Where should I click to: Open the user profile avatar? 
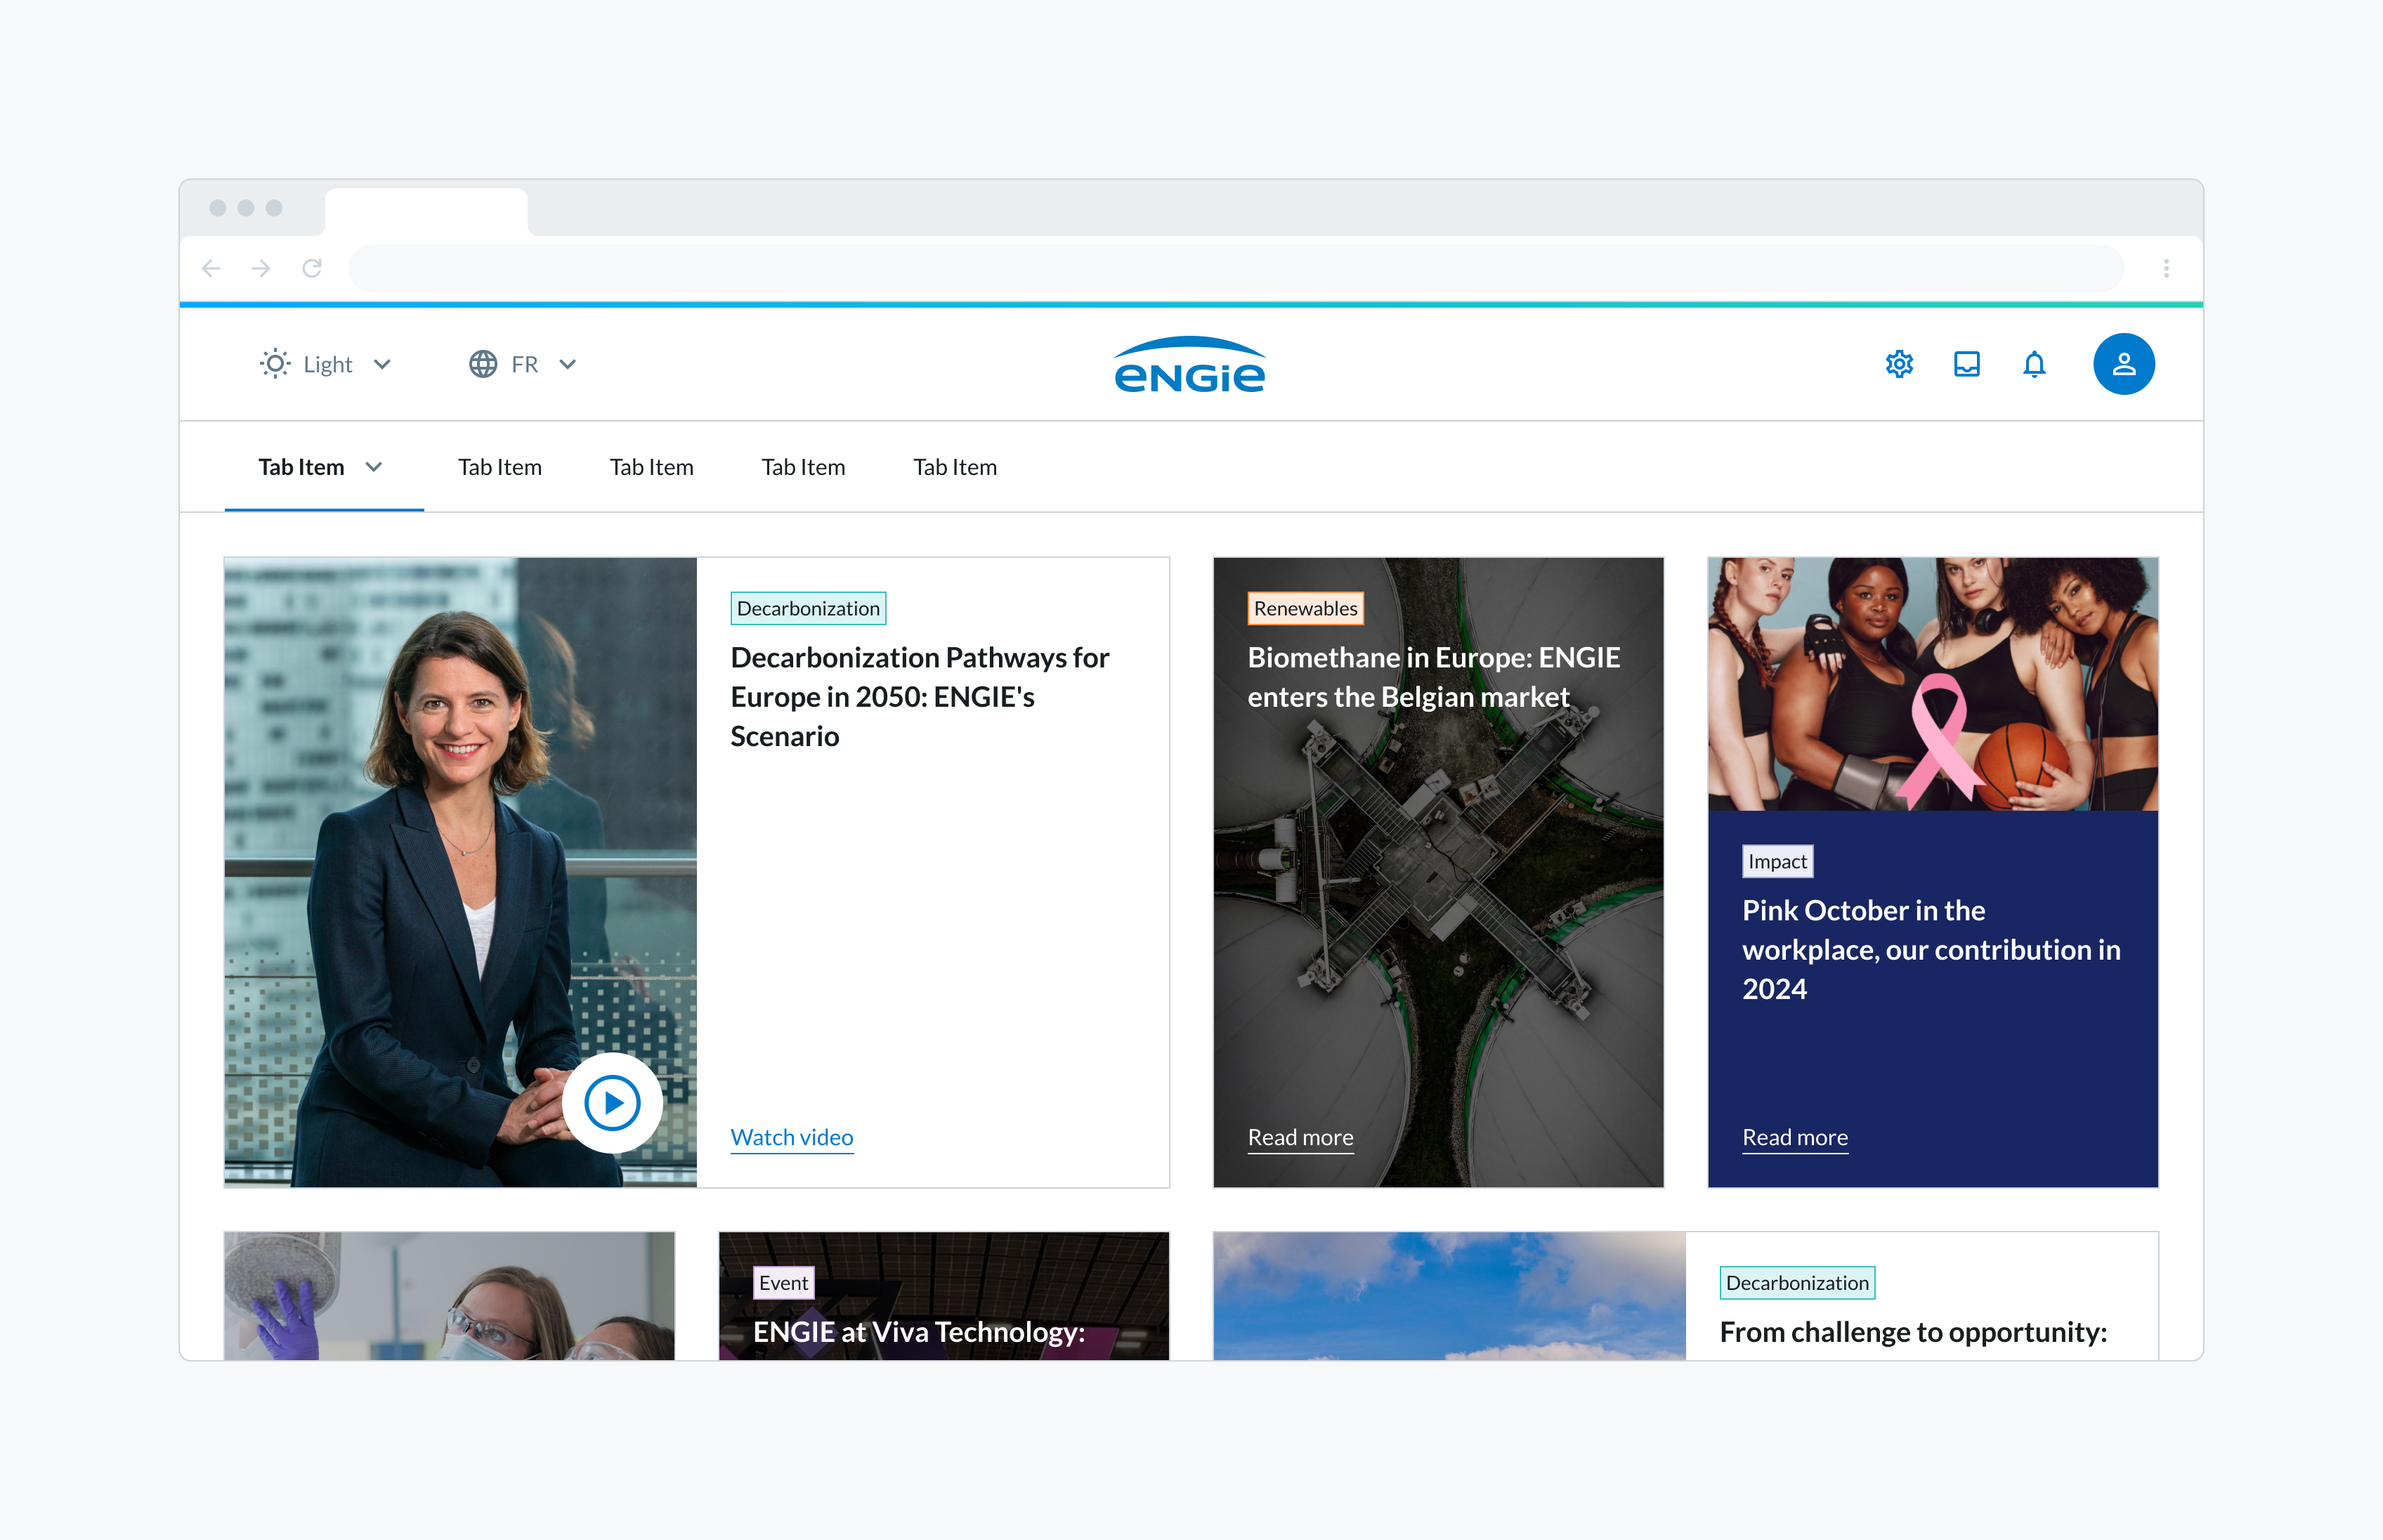2123,364
